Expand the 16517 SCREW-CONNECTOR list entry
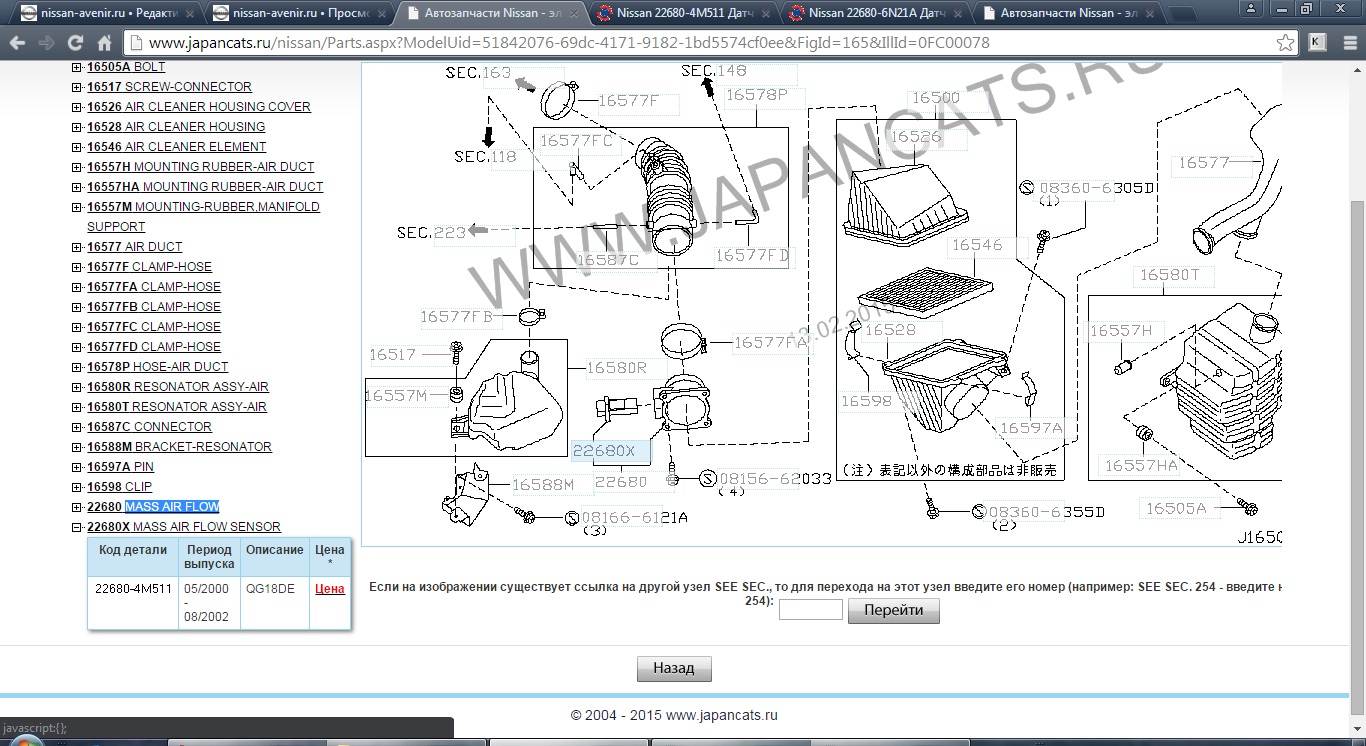Image resolution: width=1366 pixels, height=746 pixels. pyautogui.click(x=77, y=87)
